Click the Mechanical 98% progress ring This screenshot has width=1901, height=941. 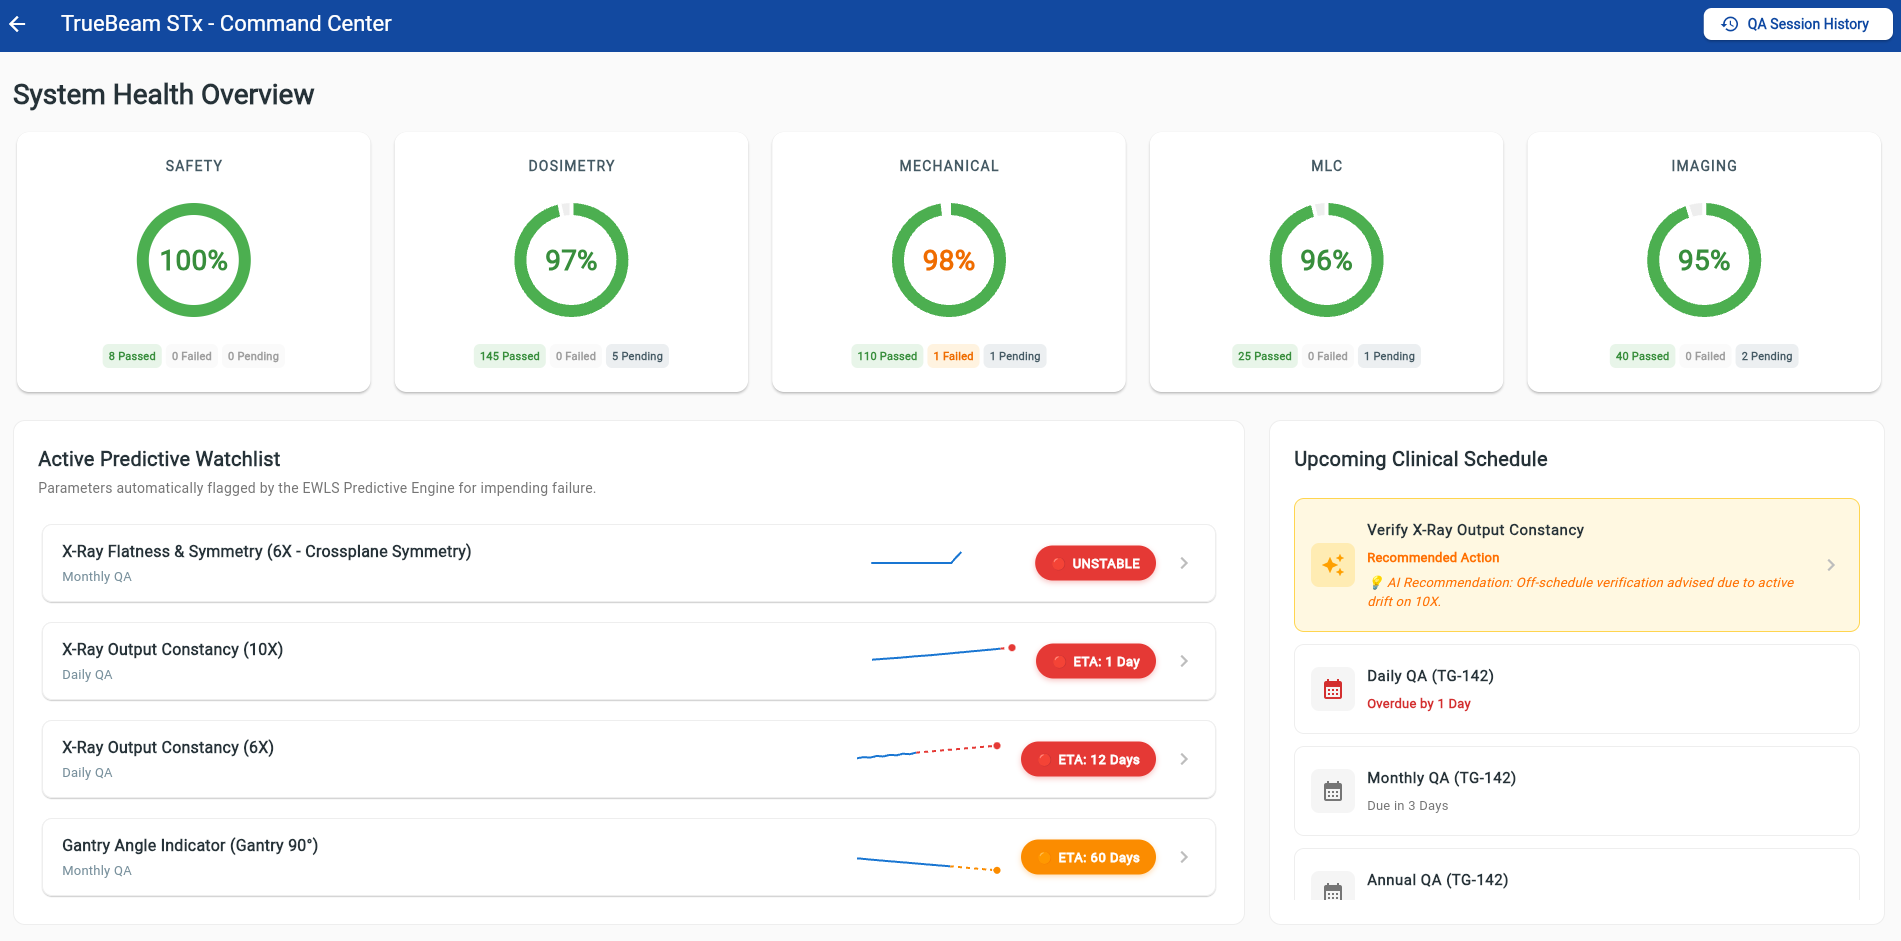pyautogui.click(x=949, y=260)
